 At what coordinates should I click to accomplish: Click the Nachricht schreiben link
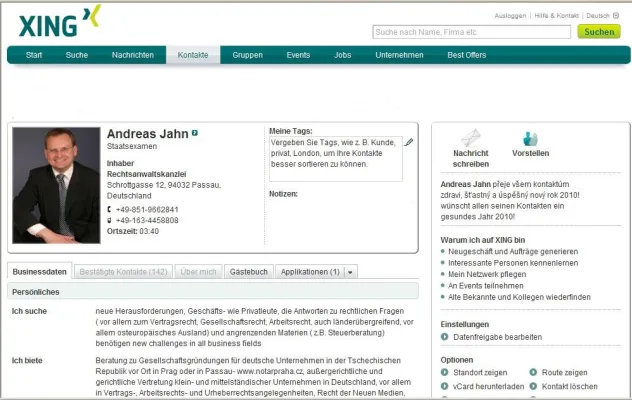point(470,158)
